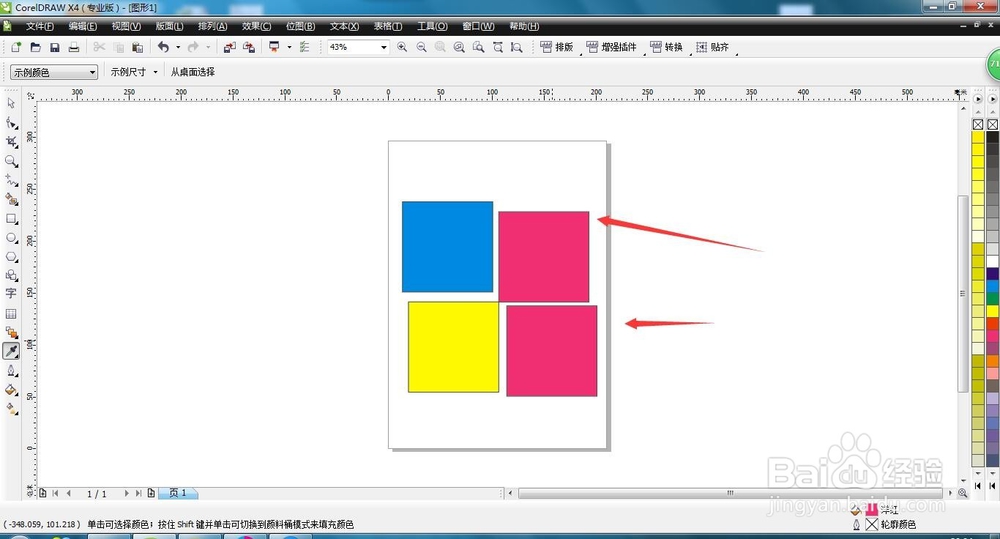
Task: Click 轮廓颜色 outline indicator in status bar
Action: tap(885, 524)
